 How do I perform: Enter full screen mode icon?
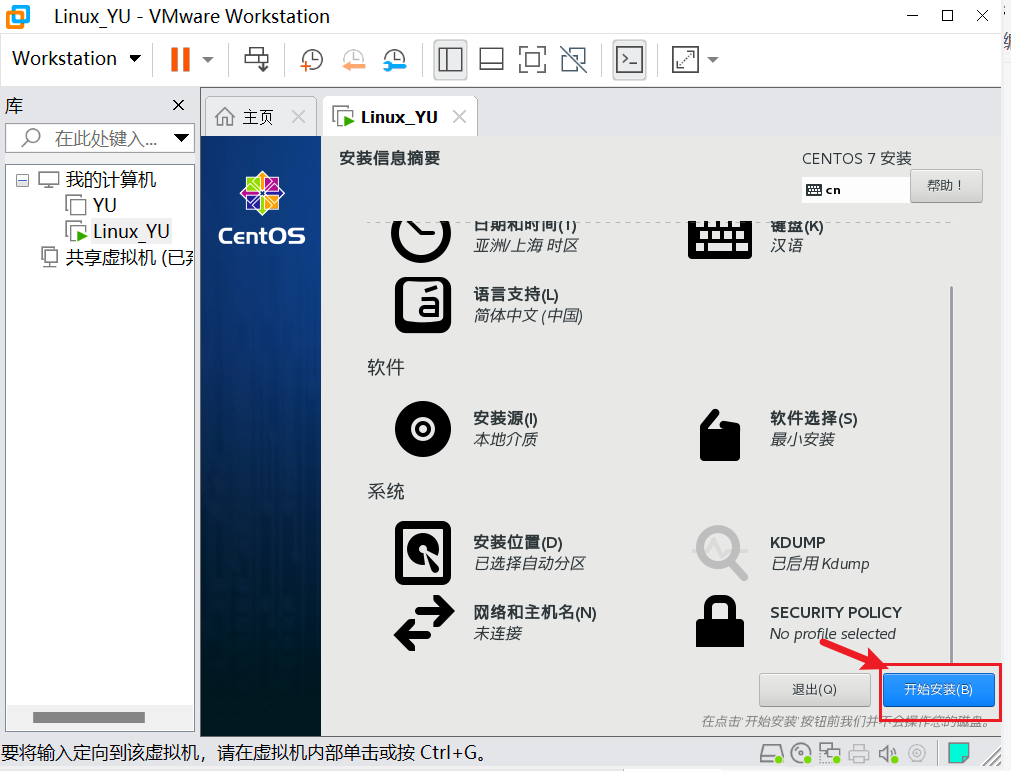(x=533, y=59)
